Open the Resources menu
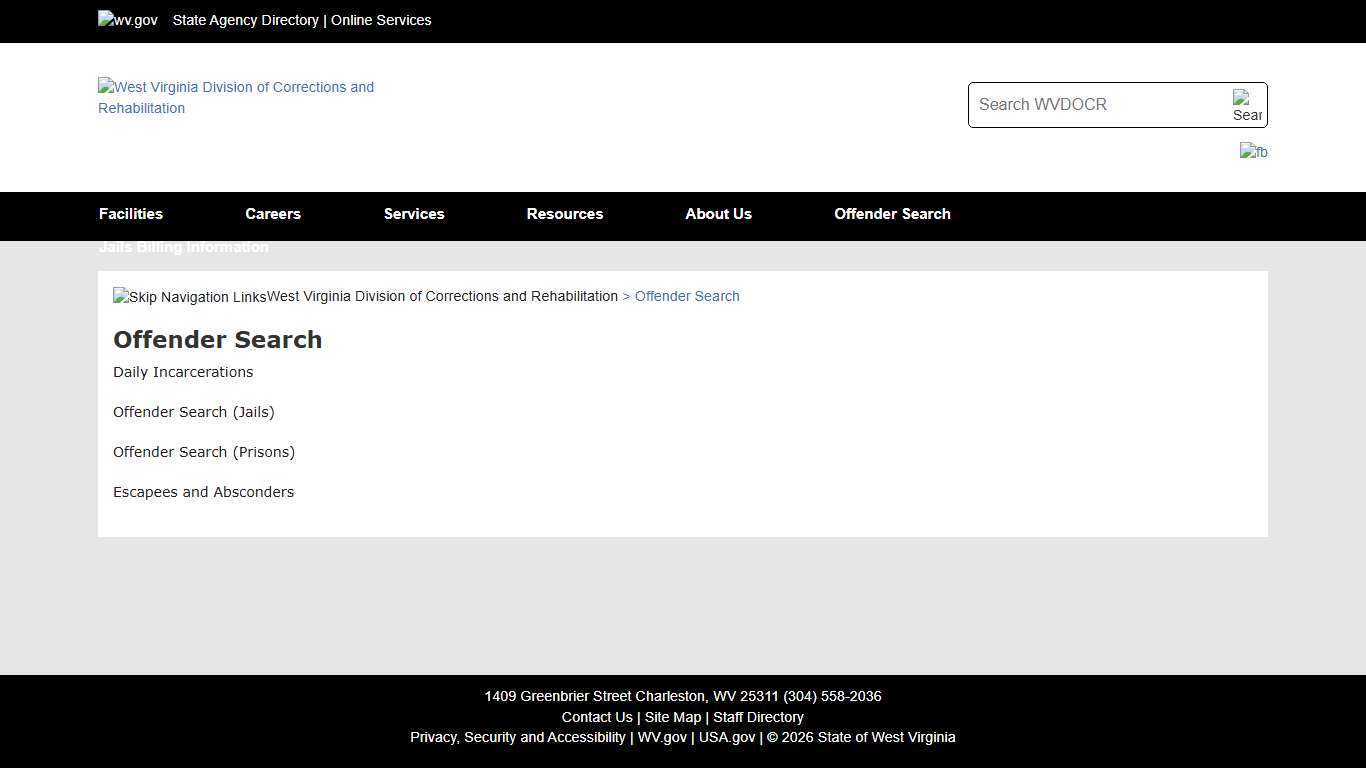1366x768 pixels. pos(564,213)
